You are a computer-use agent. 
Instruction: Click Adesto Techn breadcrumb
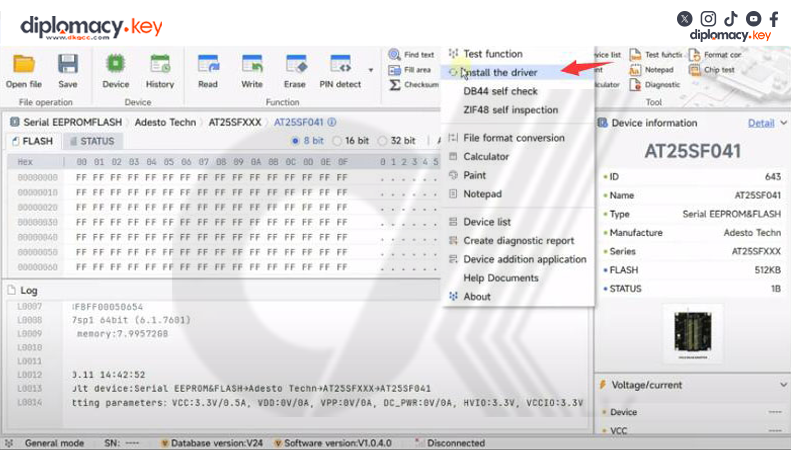tap(165, 122)
